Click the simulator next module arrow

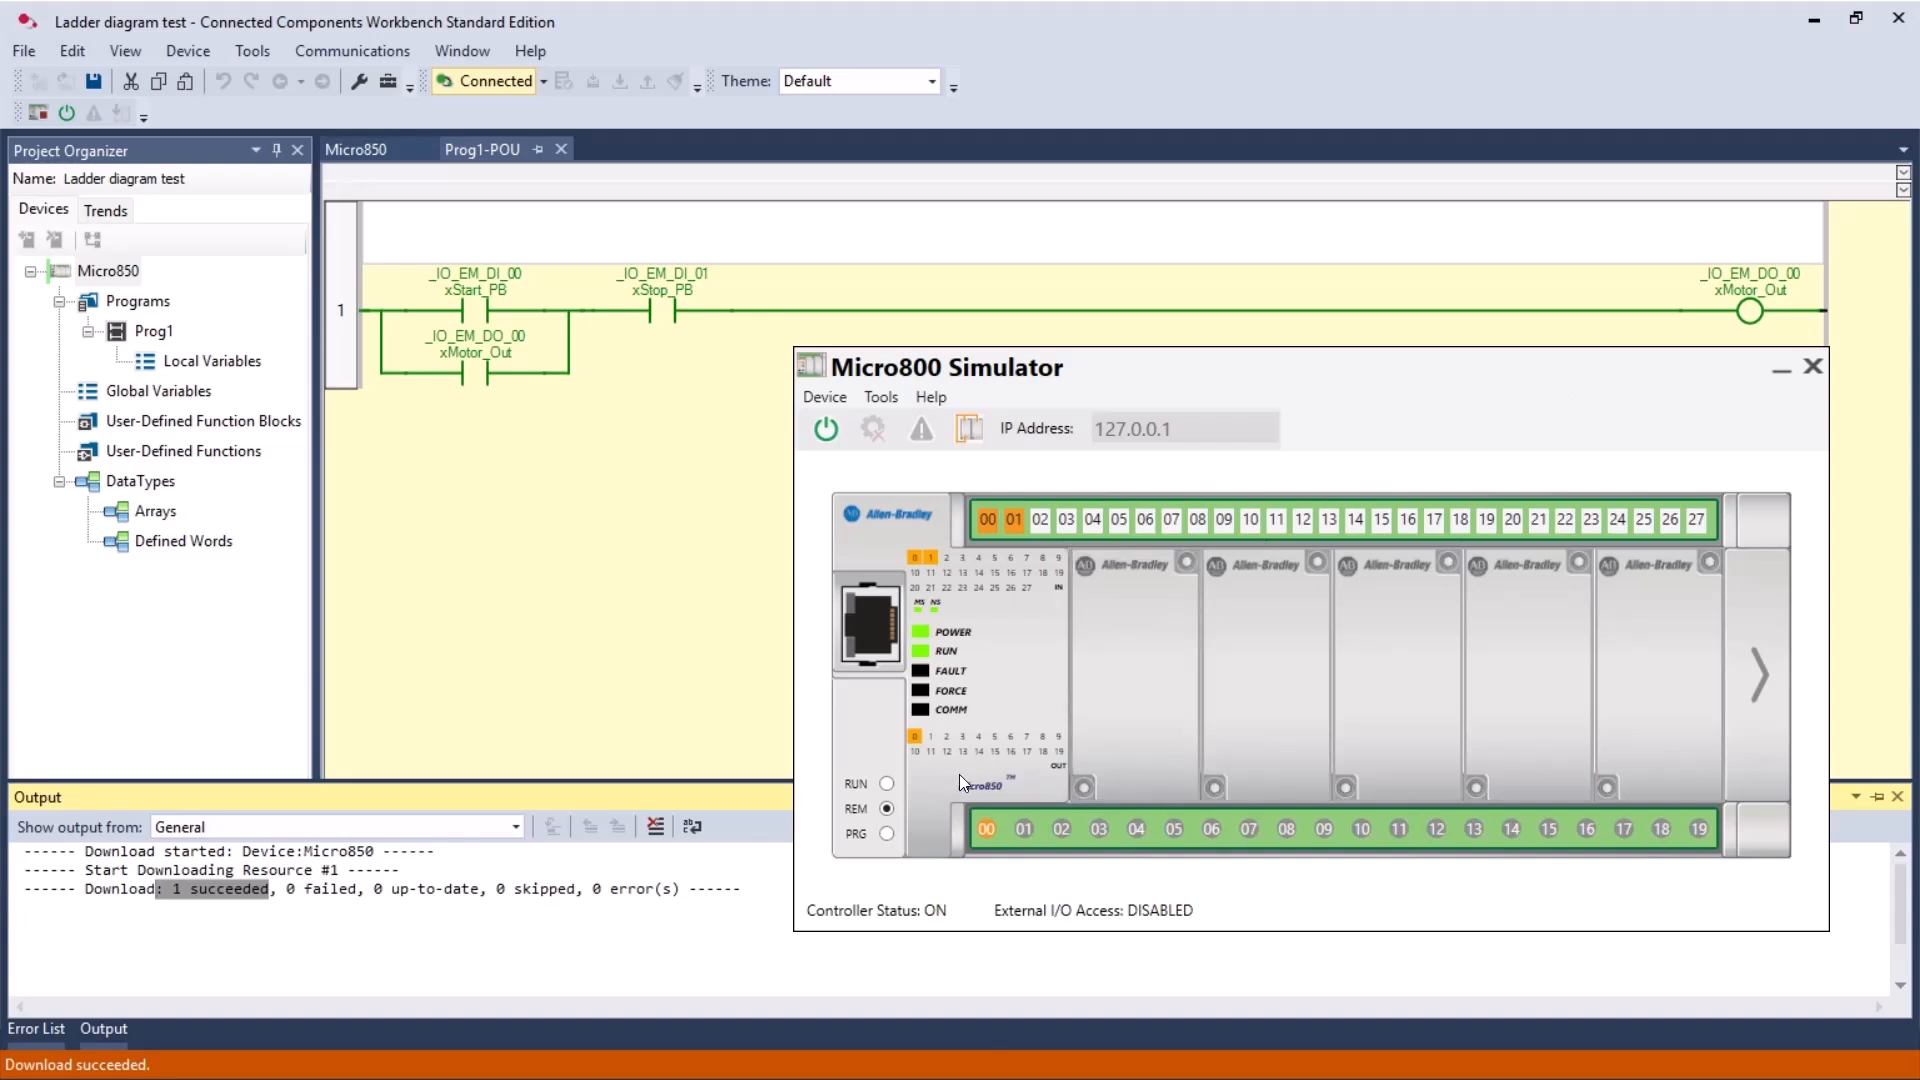click(x=1760, y=675)
